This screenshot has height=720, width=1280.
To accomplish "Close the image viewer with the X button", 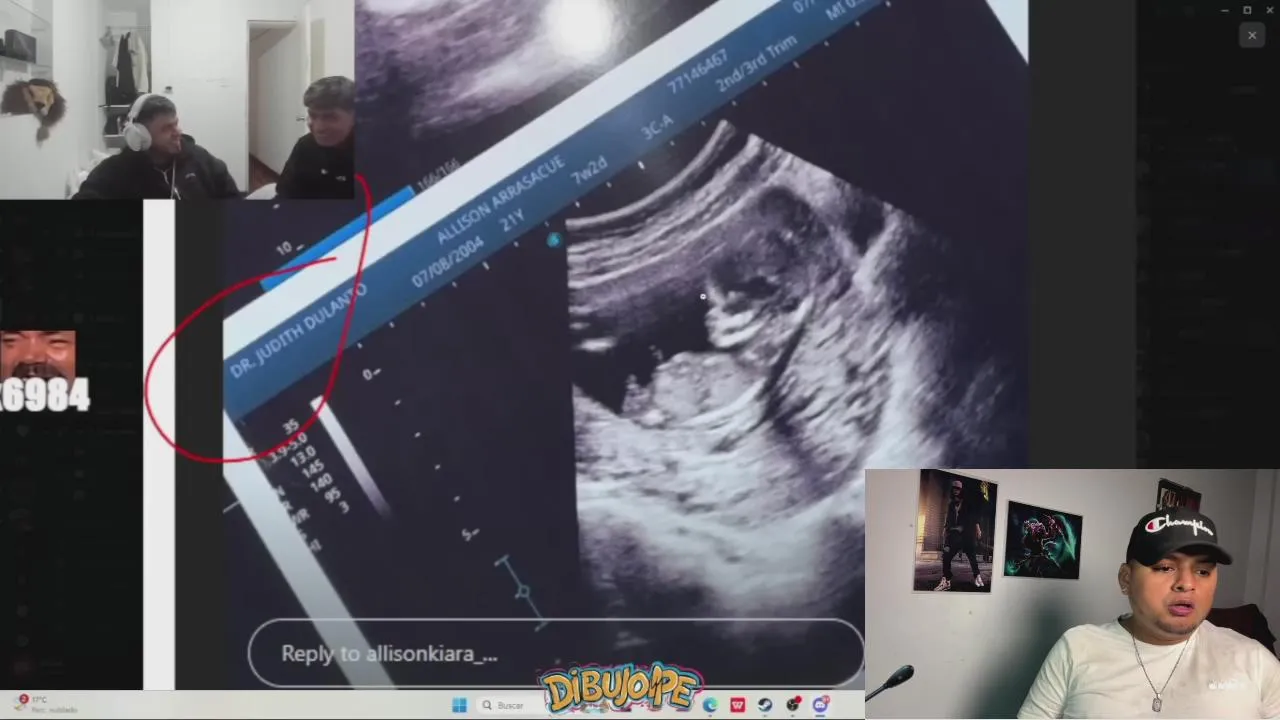I will pos(1252,35).
